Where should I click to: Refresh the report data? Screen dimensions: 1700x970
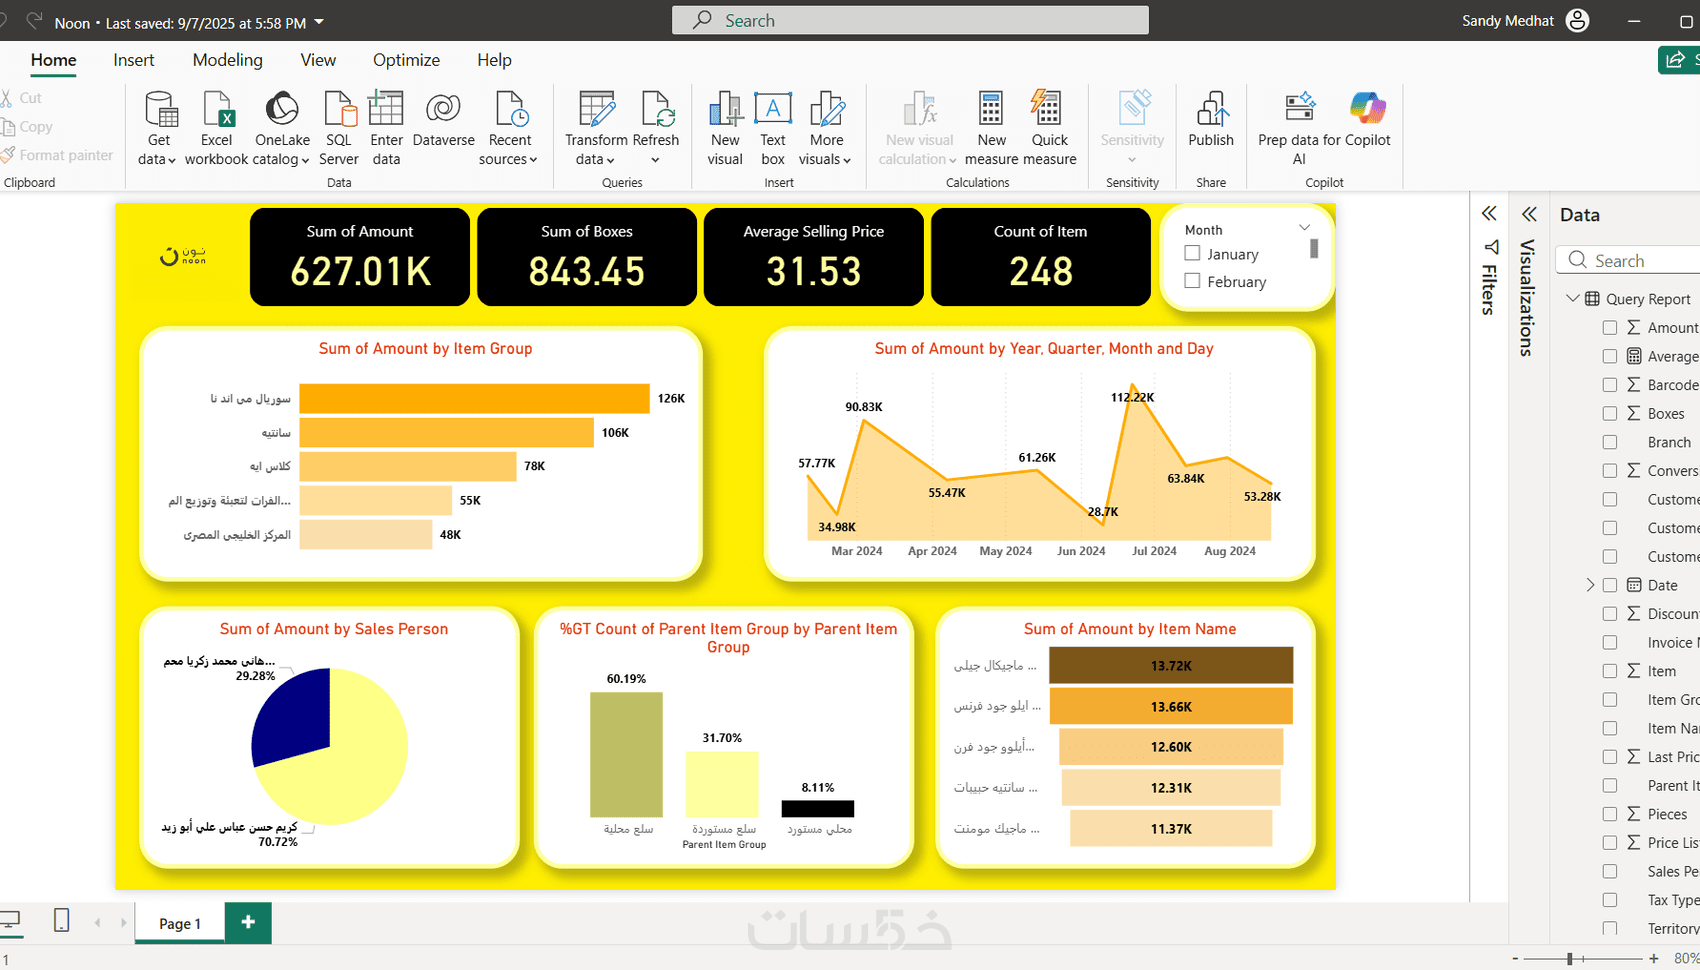[x=656, y=120]
